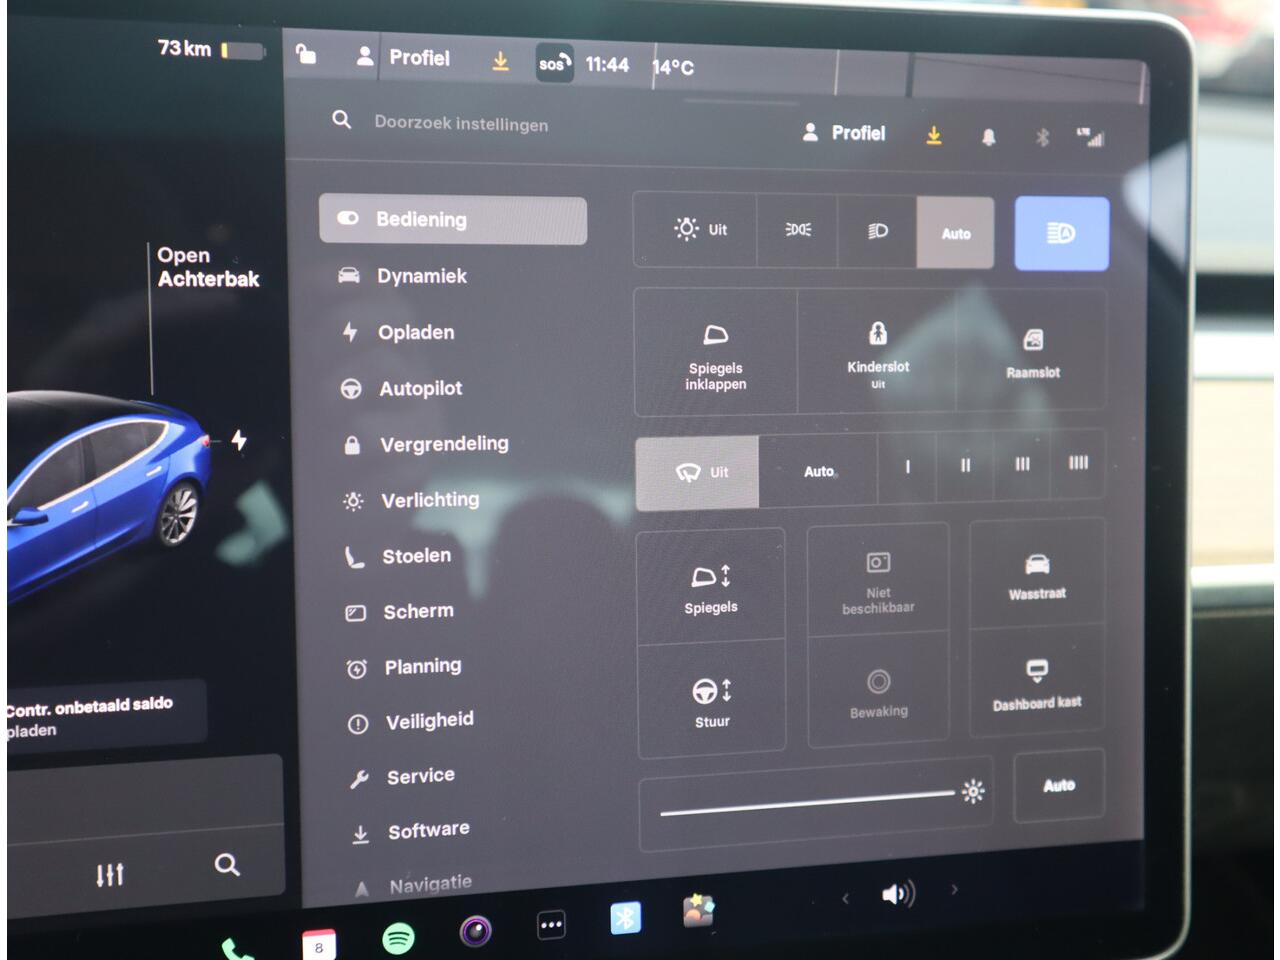Tap the SOS emergency call icon
Image resolution: width=1280 pixels, height=960 pixels.
coord(554,64)
